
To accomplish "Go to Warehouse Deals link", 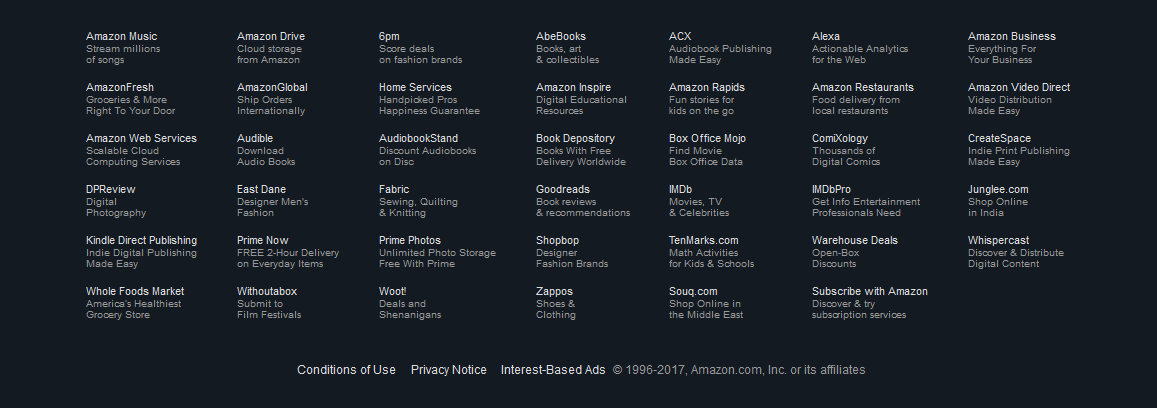I will (x=854, y=241).
